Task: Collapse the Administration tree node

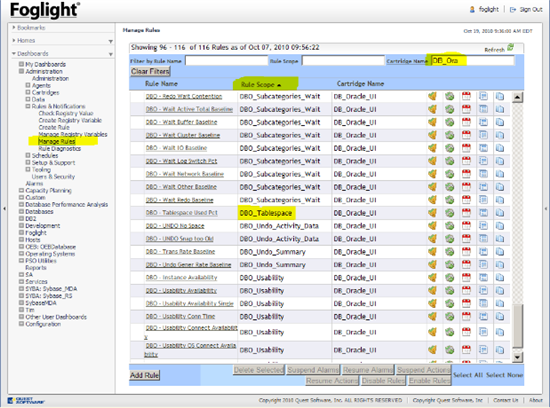Action: [21, 71]
